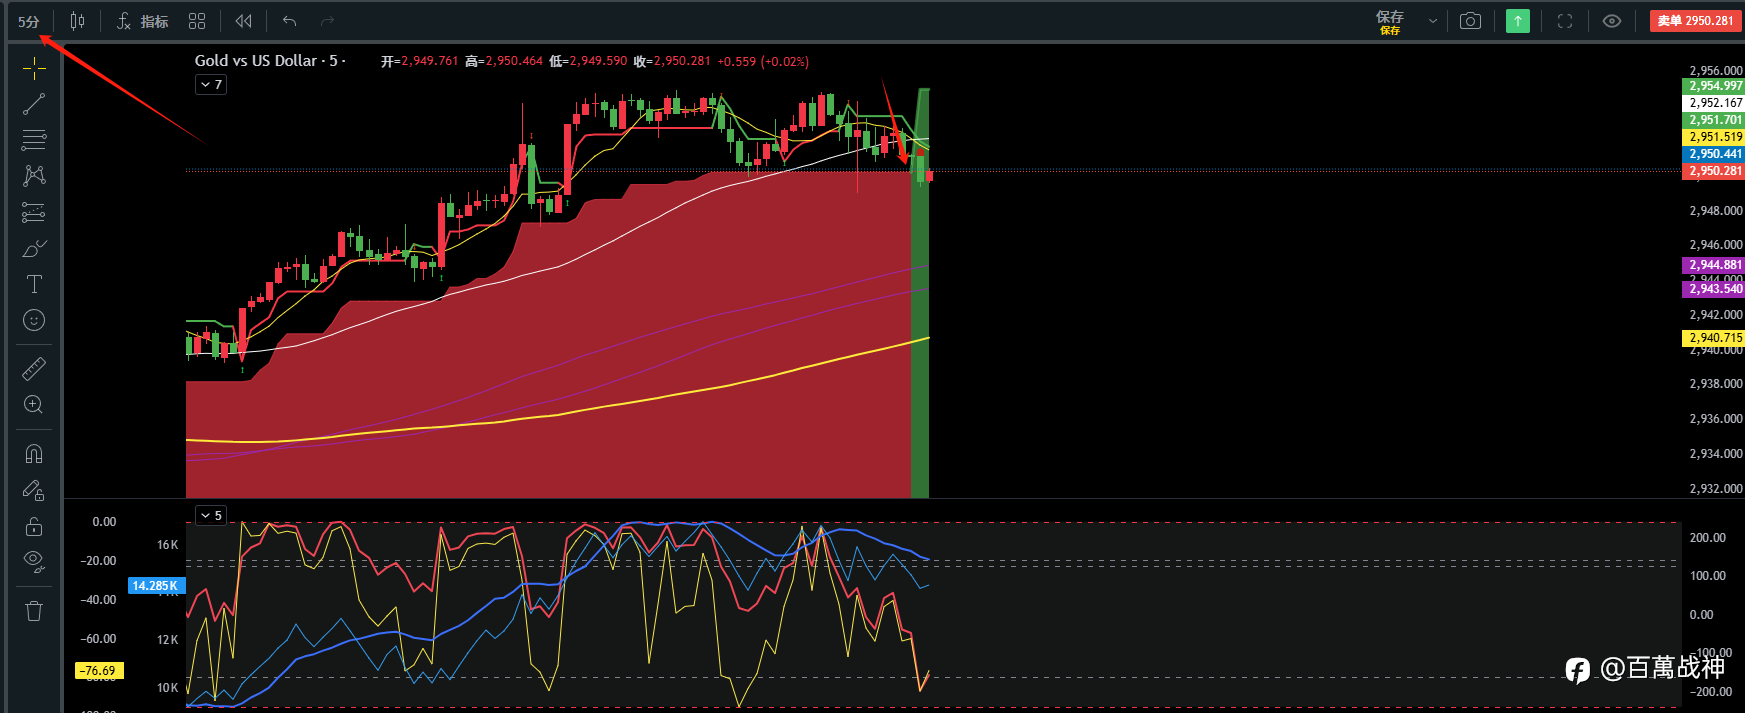Viewport: 1745px width, 713px height.
Task: Activate the zoom in tool
Action: [x=34, y=405]
